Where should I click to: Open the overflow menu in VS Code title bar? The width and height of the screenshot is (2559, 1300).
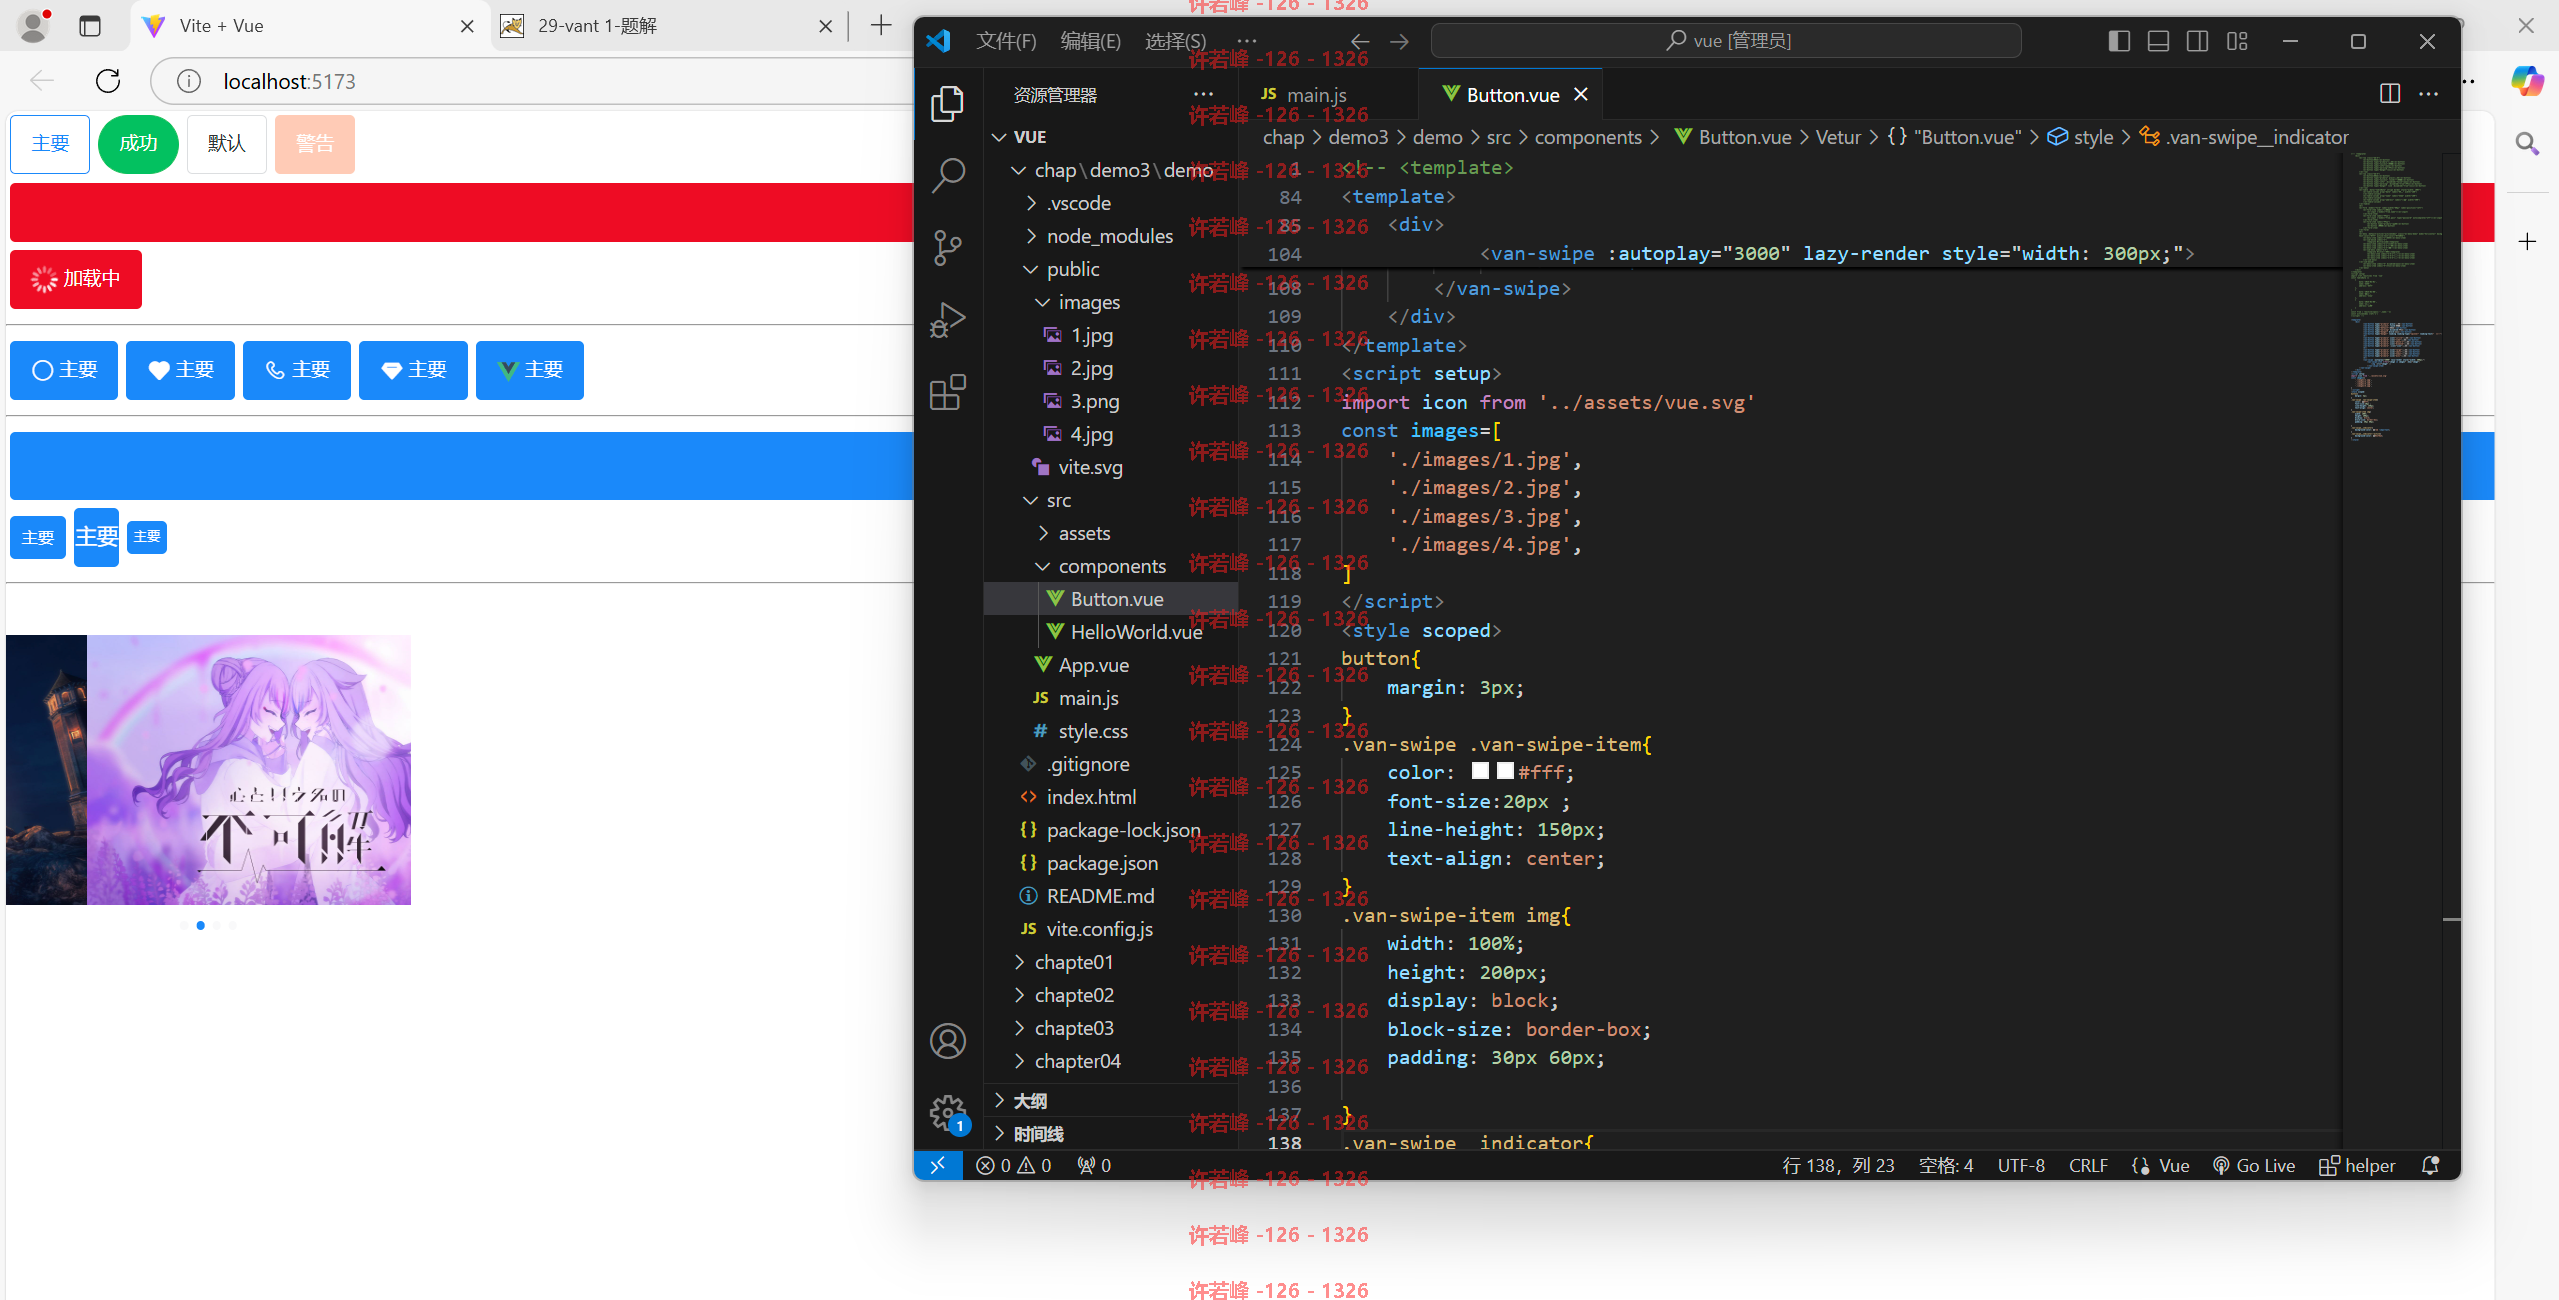click(x=1246, y=41)
